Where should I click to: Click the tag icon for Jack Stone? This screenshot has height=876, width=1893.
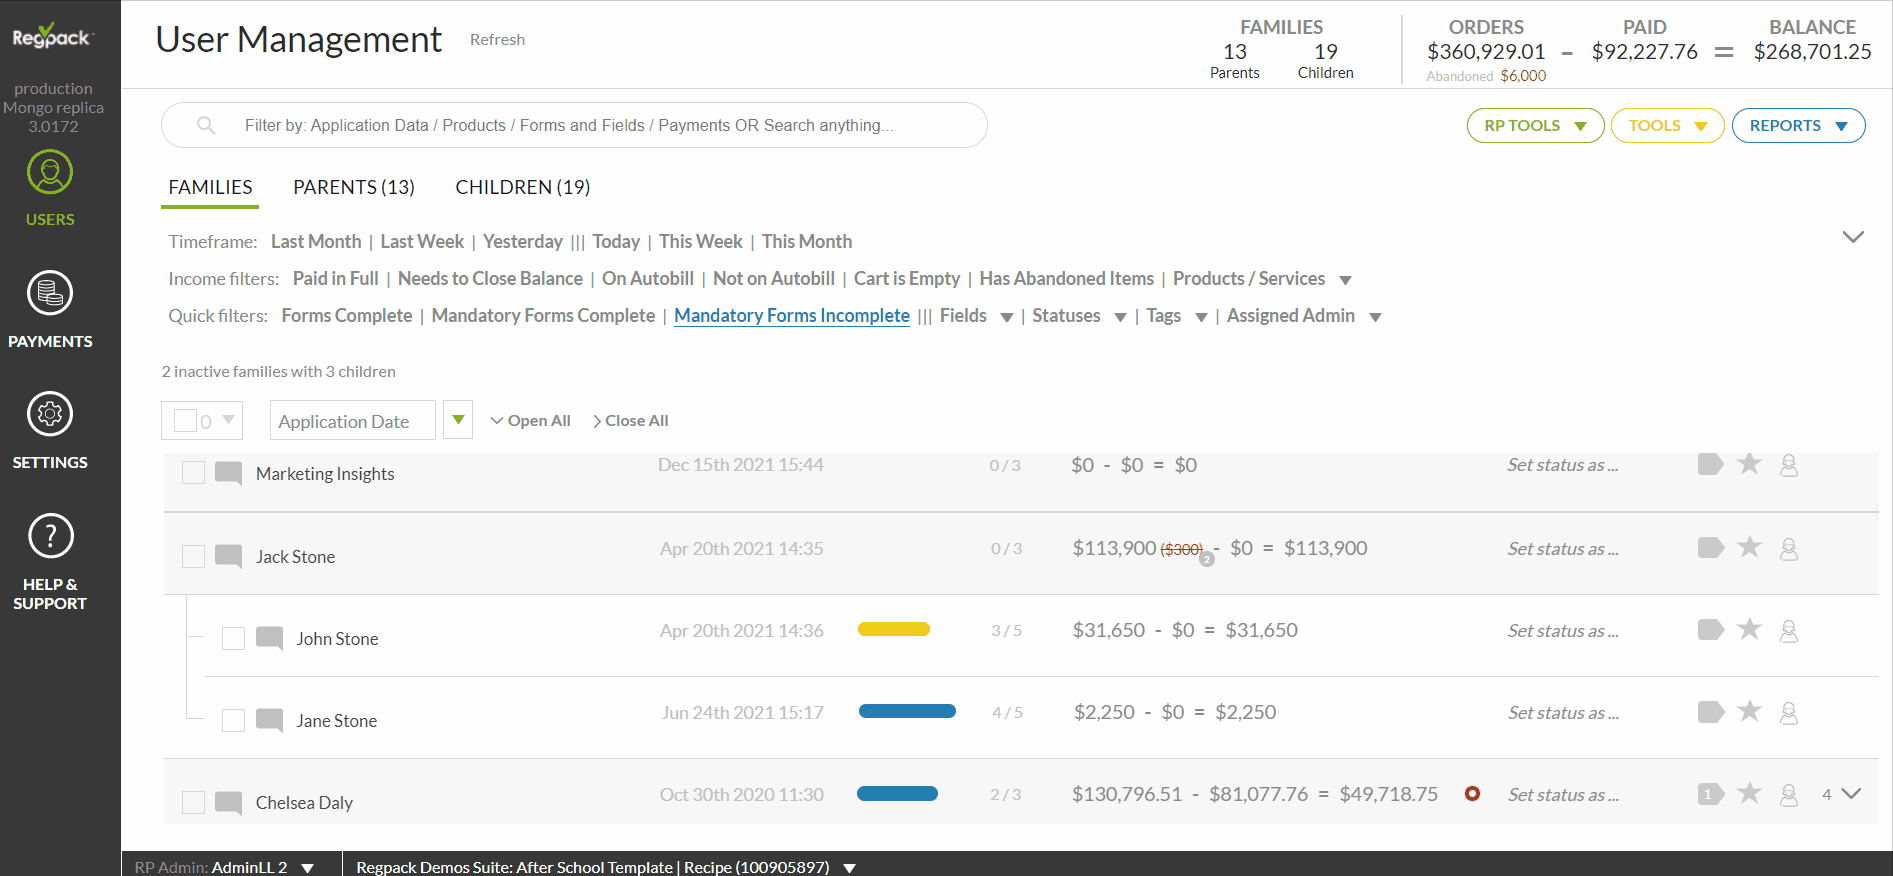(x=1711, y=548)
